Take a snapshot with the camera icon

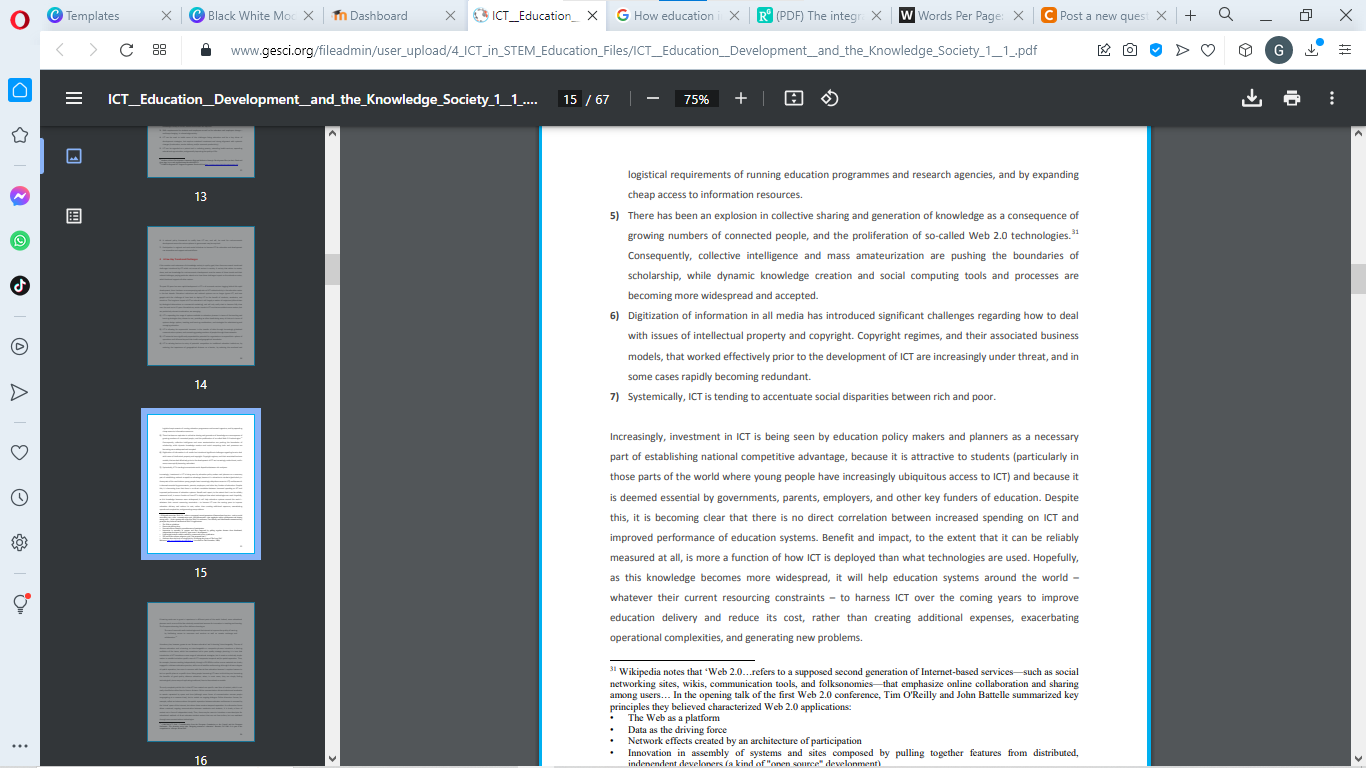[1130, 48]
